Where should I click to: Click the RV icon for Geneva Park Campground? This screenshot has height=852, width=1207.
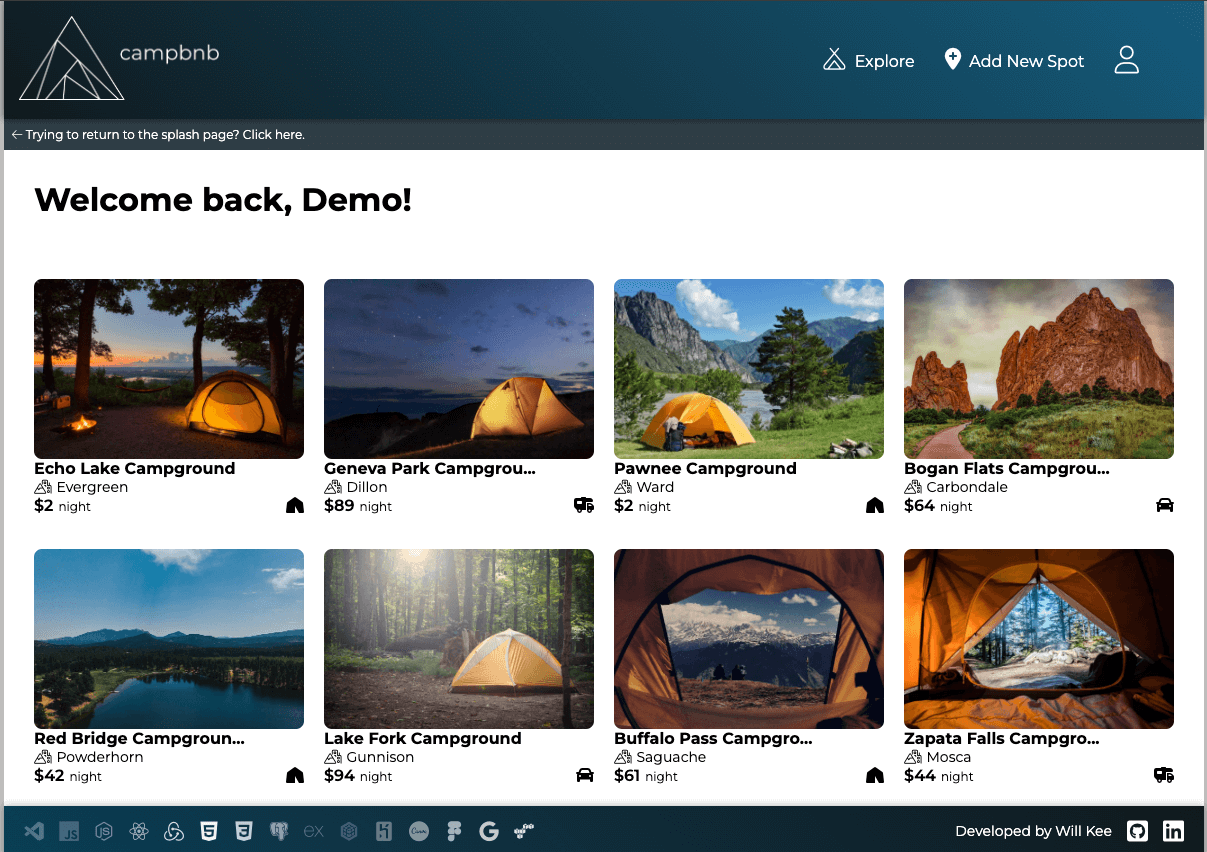point(584,506)
